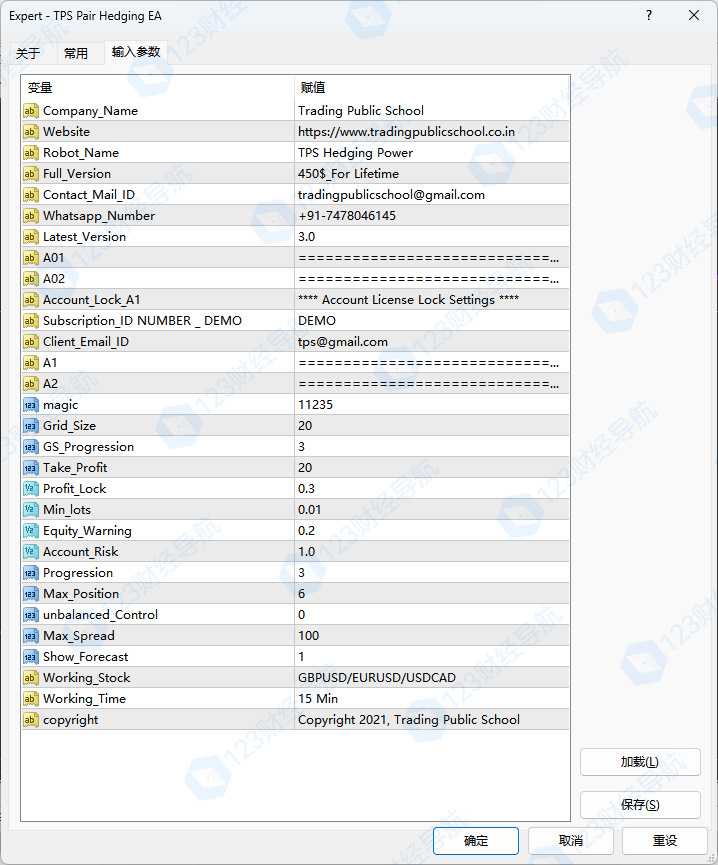Image resolution: width=718 pixels, height=865 pixels.
Task: Click the integer icon beside GS_Progression
Action: click(x=31, y=447)
